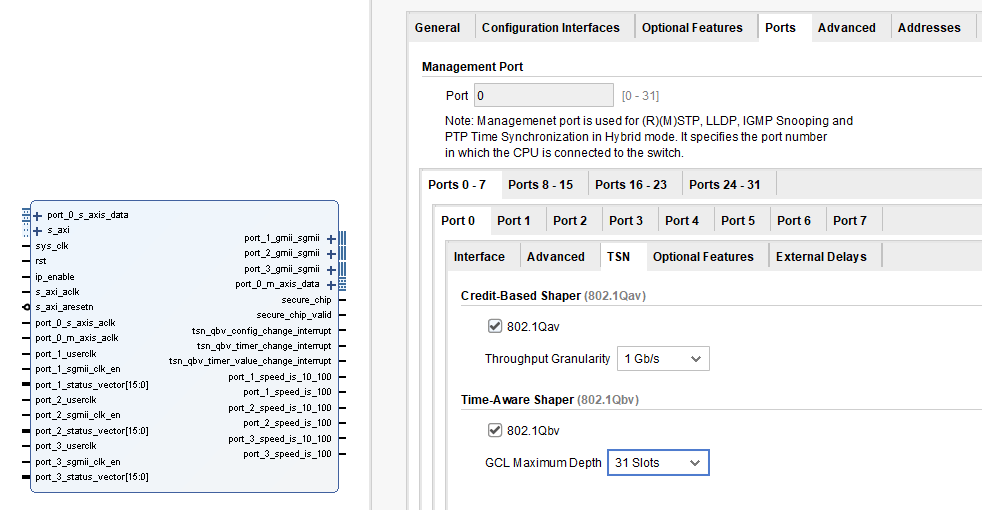Switch to the Configuration Interfaces tab
982x510 pixels.
tap(550, 28)
